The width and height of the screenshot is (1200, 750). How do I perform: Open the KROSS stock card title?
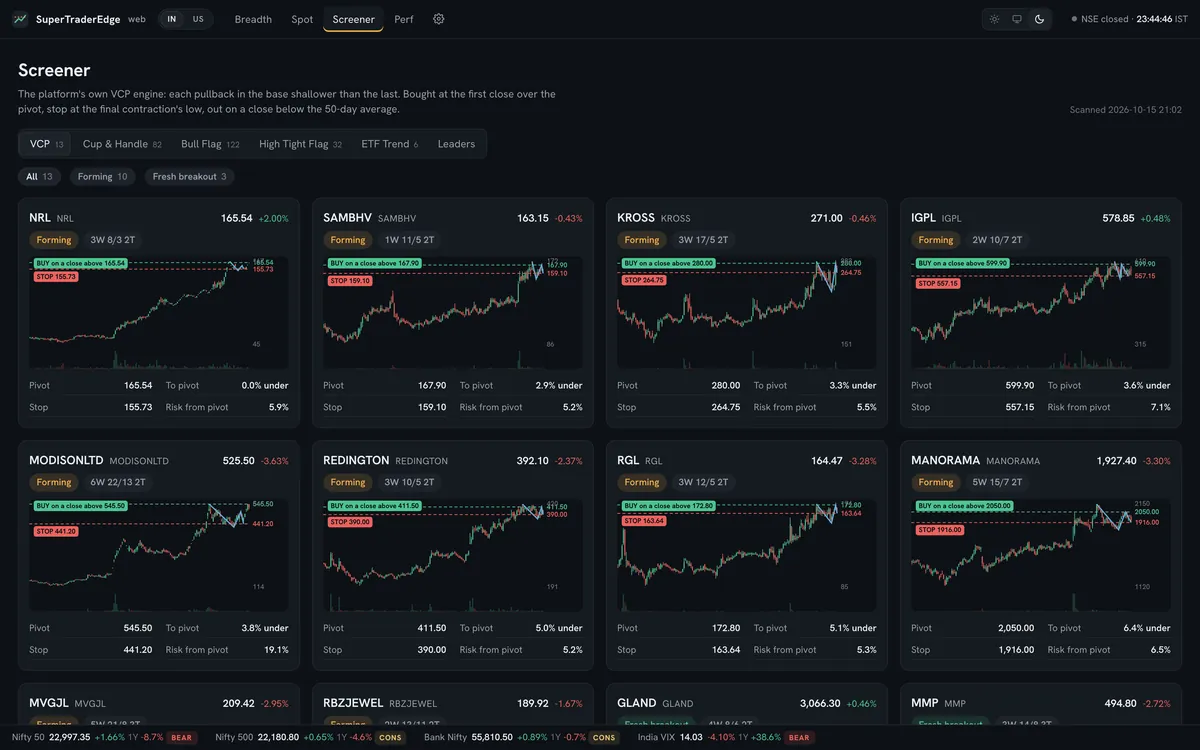click(636, 218)
